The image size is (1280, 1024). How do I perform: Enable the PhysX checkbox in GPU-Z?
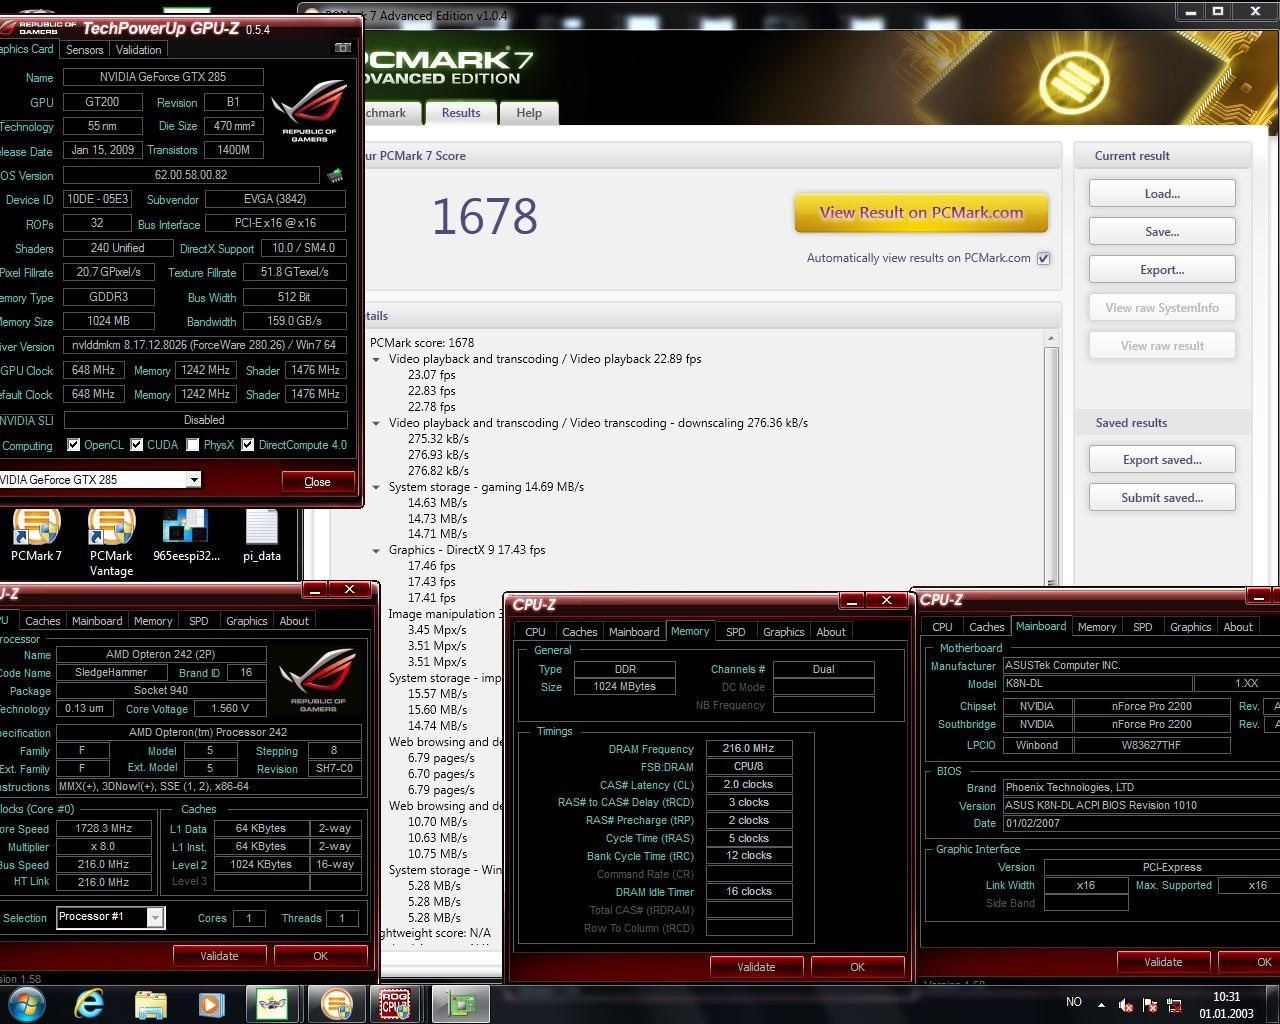(x=192, y=445)
